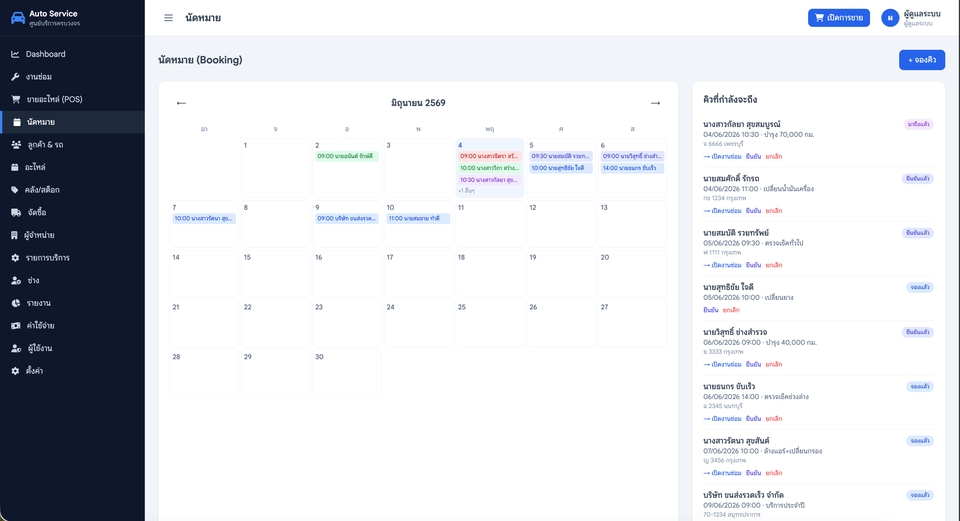Click the 14:00 event on June 6

point(632,168)
